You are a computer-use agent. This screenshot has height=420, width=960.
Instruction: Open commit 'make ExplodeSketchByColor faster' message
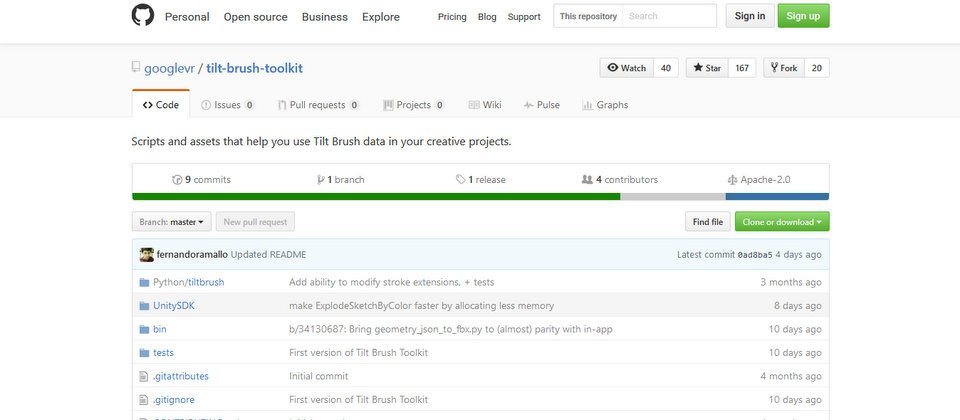click(x=421, y=306)
